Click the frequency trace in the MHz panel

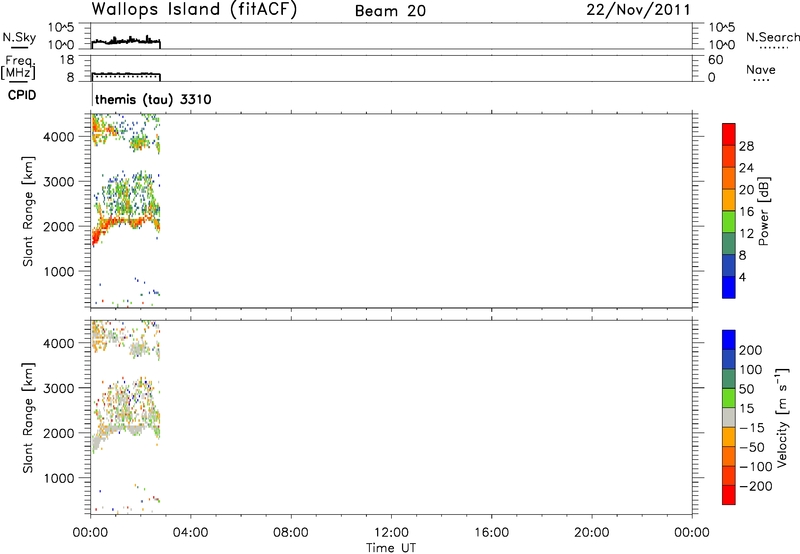click(126, 74)
